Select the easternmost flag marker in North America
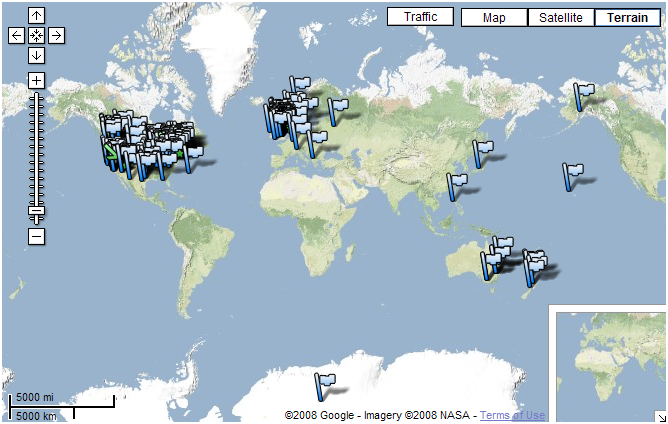Screen dimensions: 668x424 (x=193, y=158)
